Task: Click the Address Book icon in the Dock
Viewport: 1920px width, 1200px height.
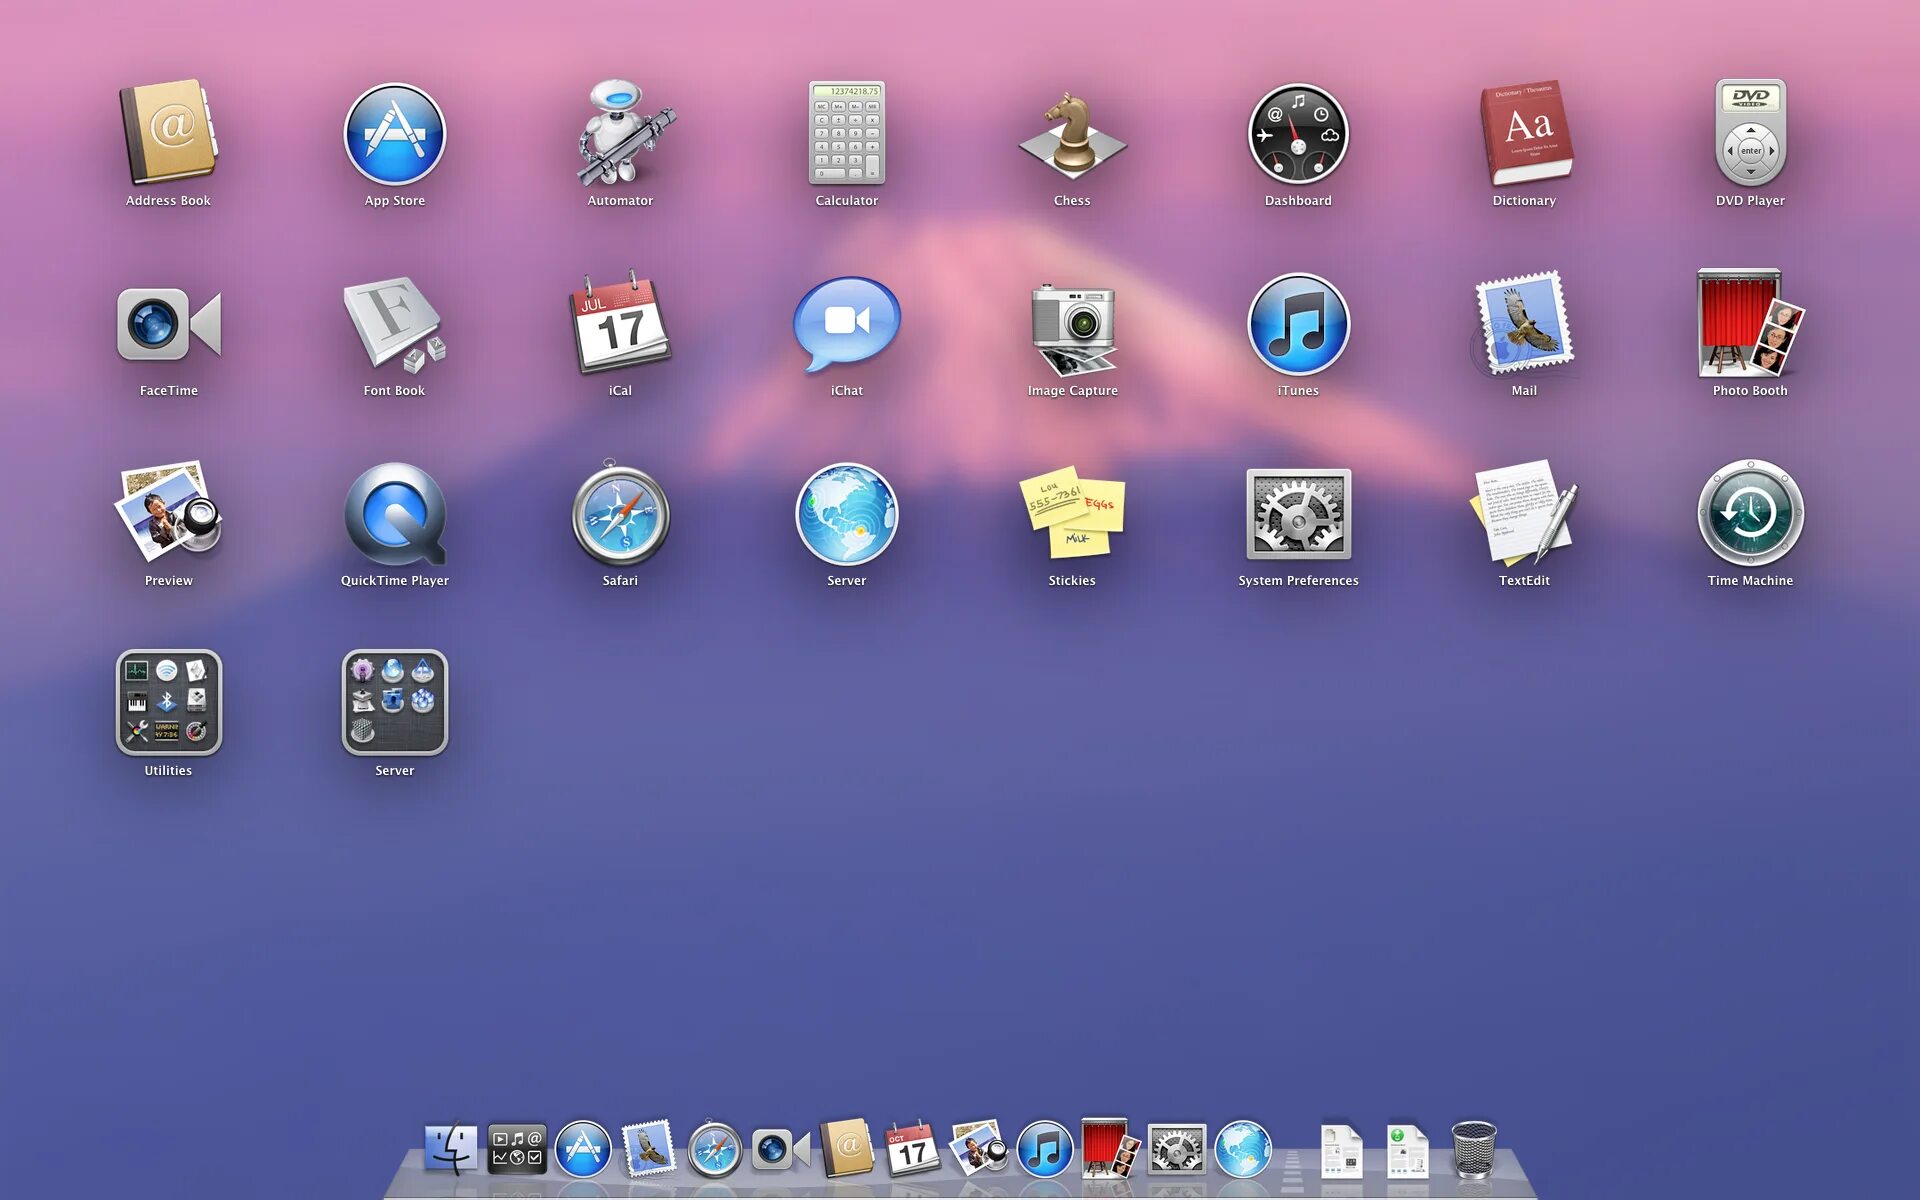Action: 847,1148
